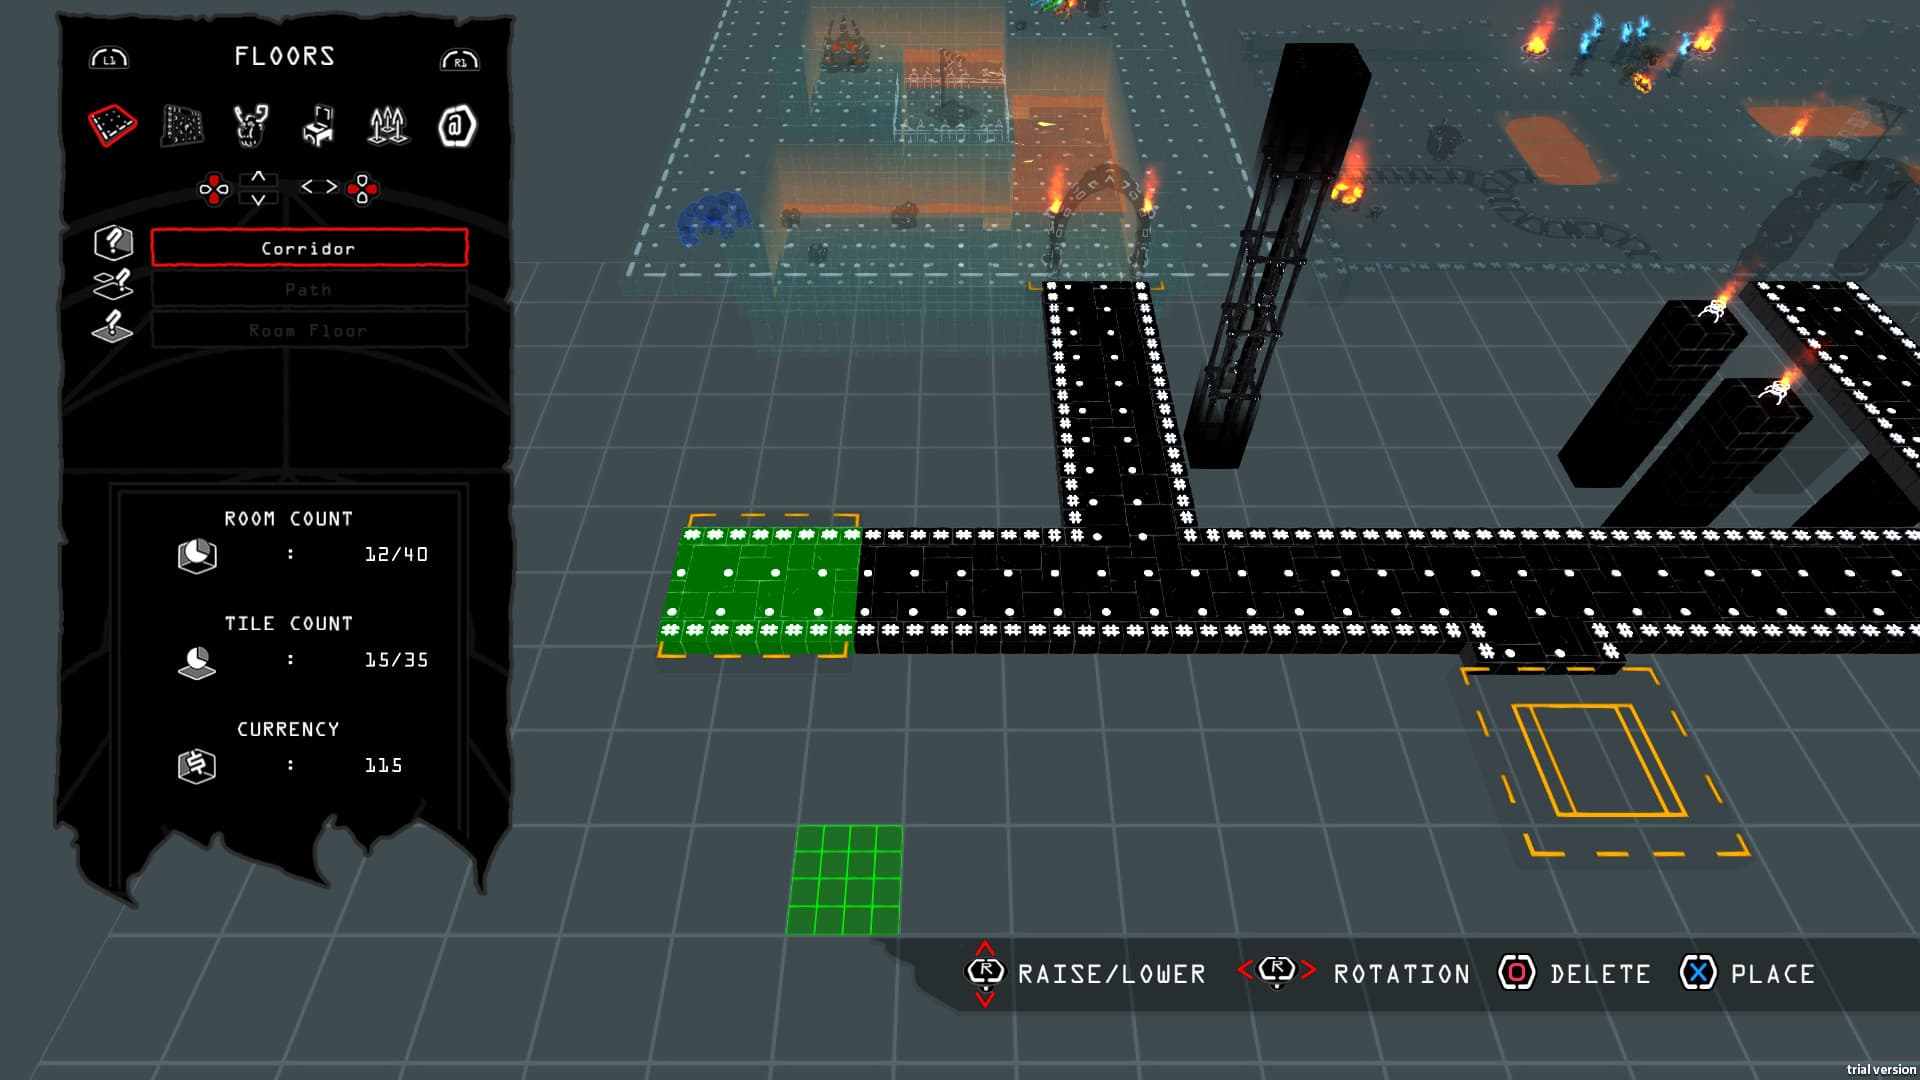Switch category using the L1 tab
Screen dimensions: 1920x1080
tap(112, 58)
